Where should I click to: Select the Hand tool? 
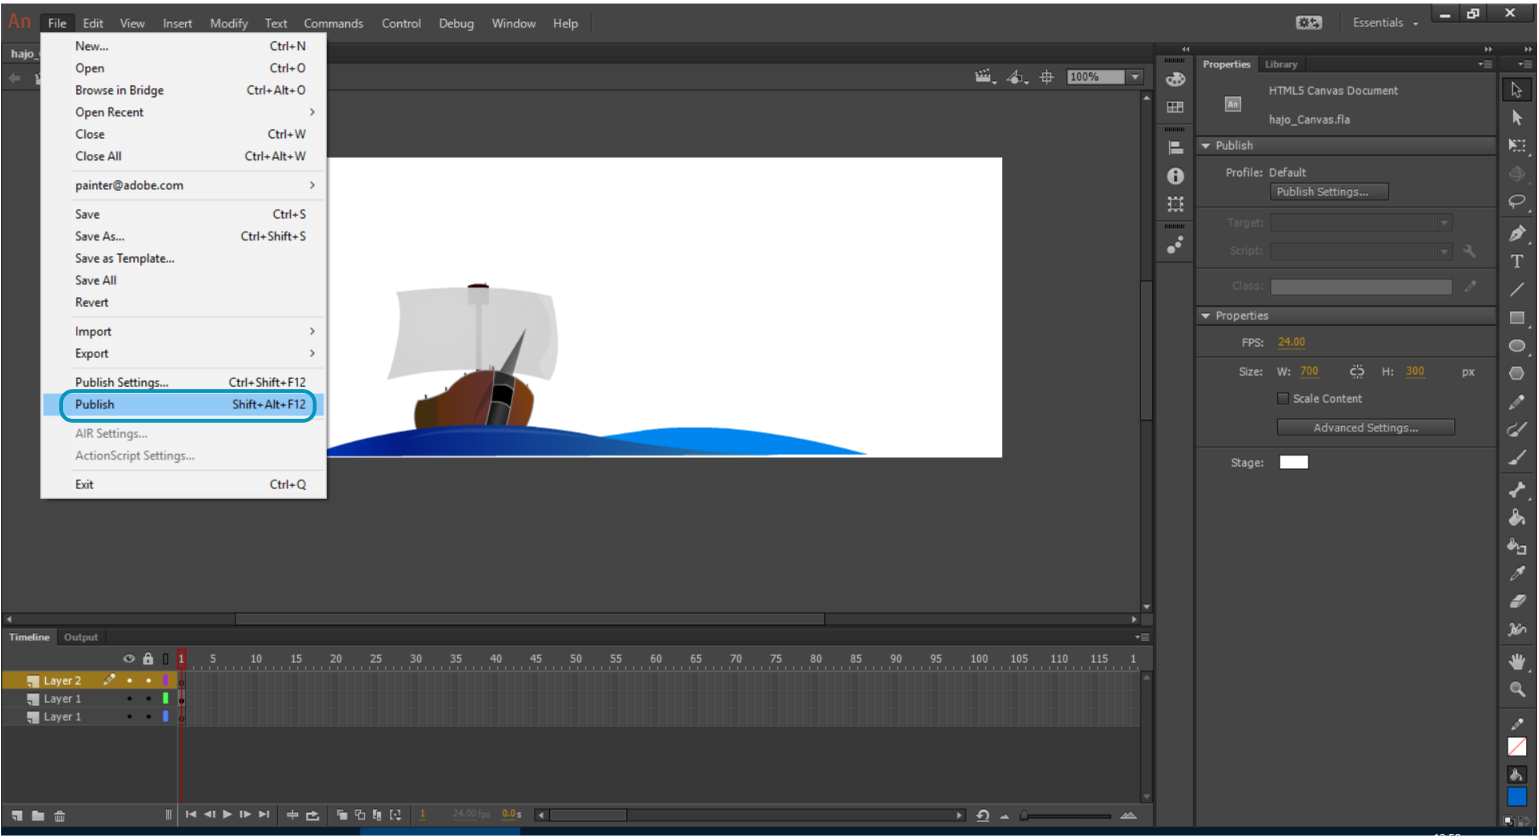point(1516,661)
